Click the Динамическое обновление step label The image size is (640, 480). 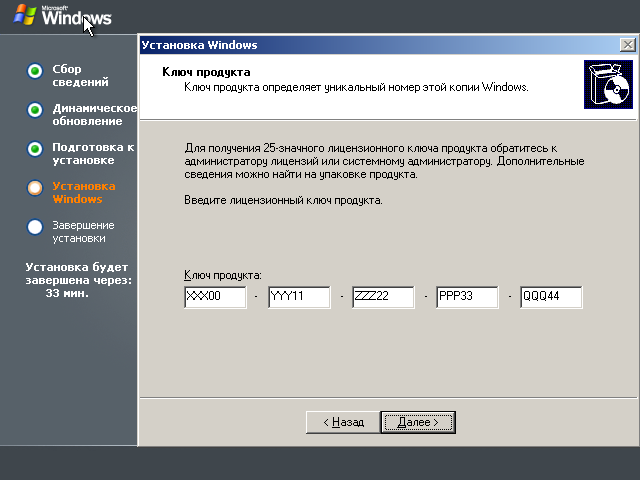95,115
